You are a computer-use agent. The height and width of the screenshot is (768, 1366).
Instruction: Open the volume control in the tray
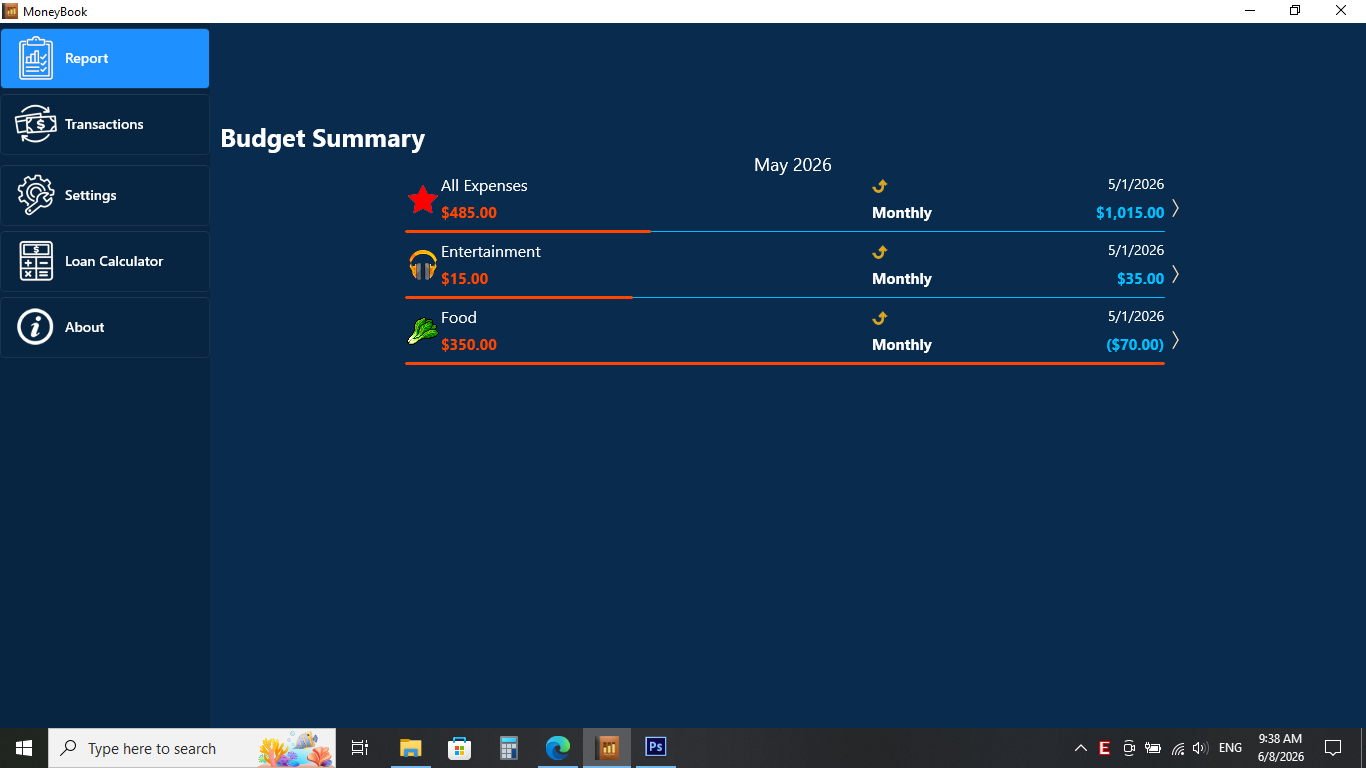pos(1201,748)
